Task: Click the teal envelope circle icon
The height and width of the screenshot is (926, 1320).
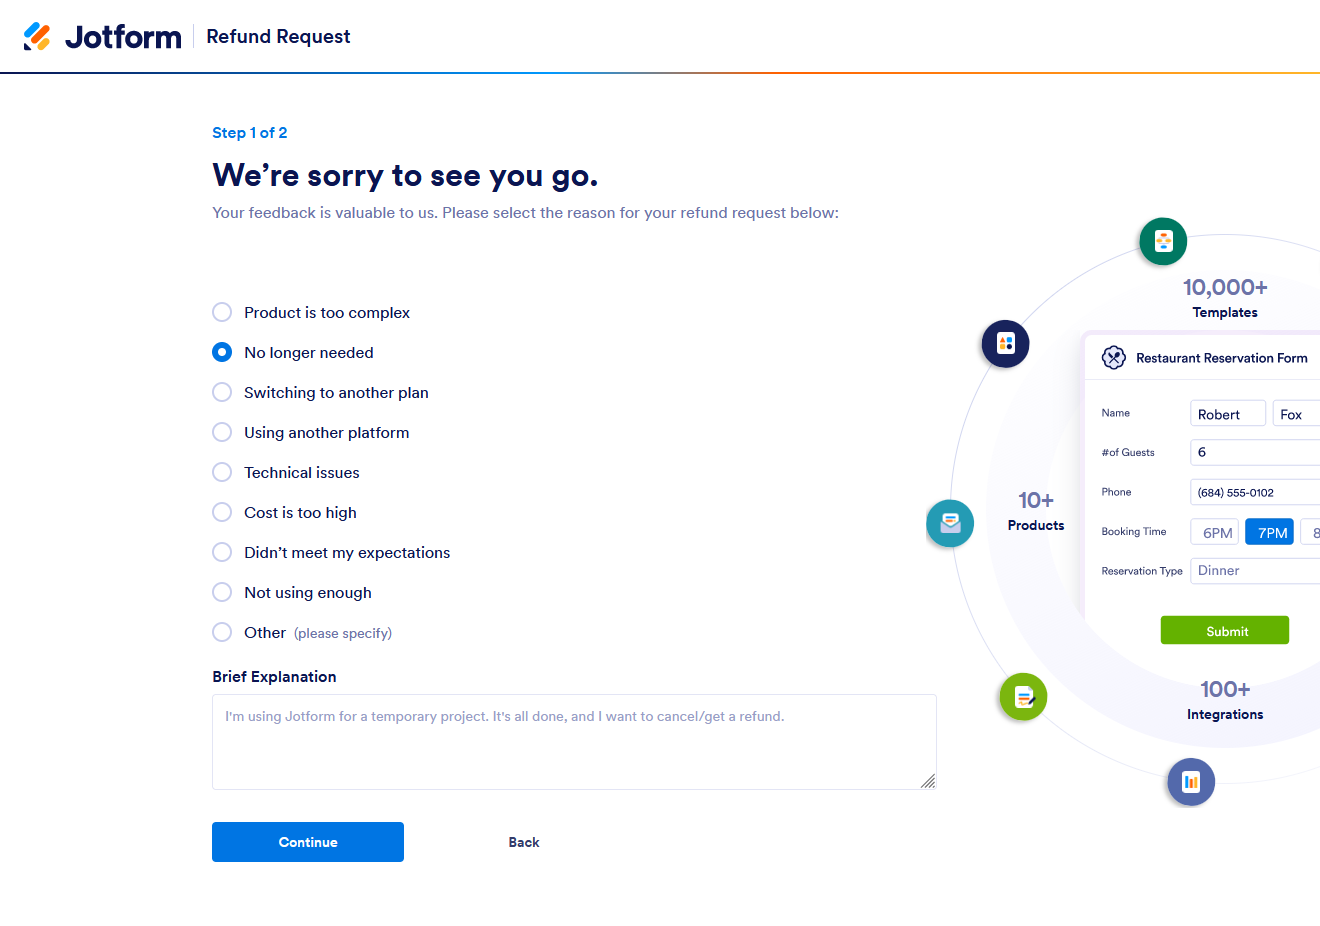Action: pos(950,523)
